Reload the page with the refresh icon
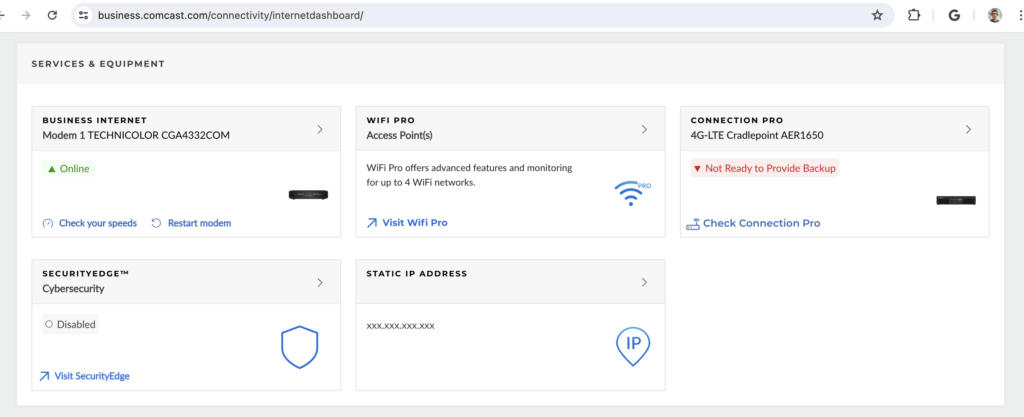The height and width of the screenshot is (417, 1024). tap(52, 15)
